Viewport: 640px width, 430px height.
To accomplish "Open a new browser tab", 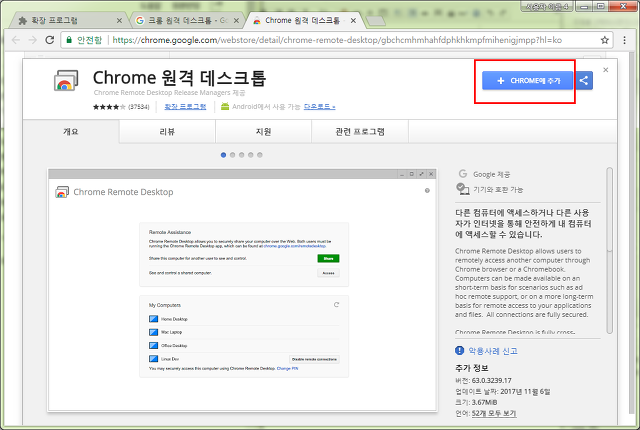I will pyautogui.click(x=376, y=21).
